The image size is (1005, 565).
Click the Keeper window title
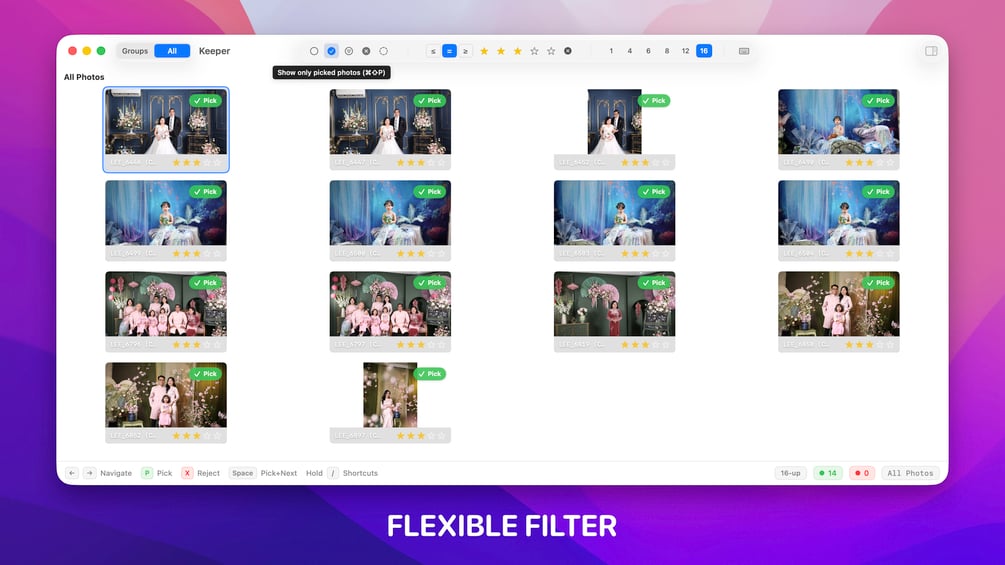coord(214,51)
